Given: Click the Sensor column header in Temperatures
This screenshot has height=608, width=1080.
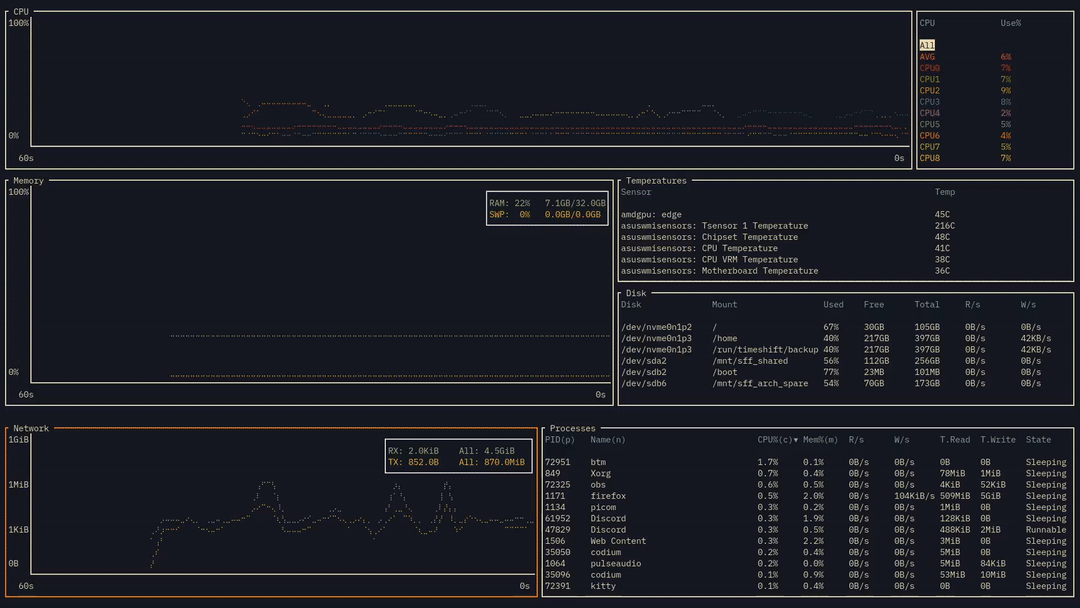Looking at the screenshot, I should coord(636,192).
